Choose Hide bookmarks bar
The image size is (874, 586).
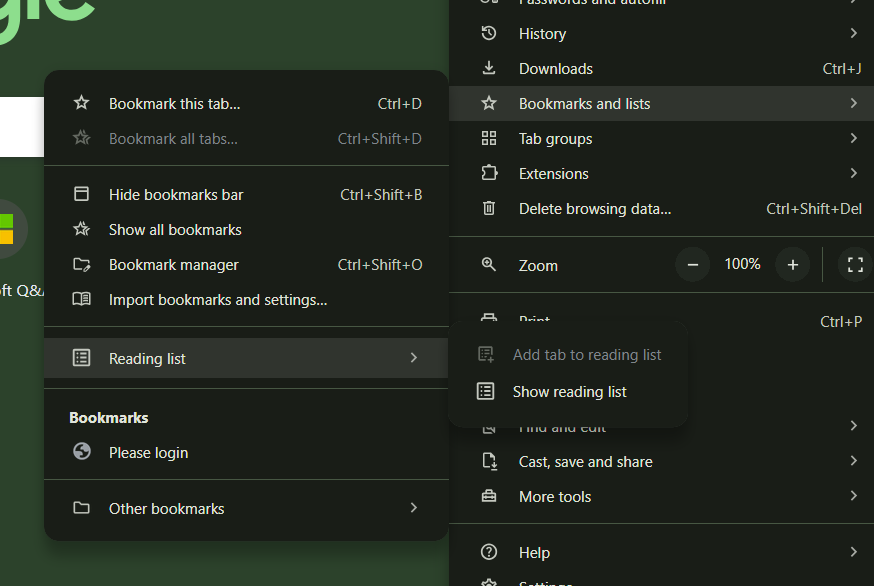(x=246, y=195)
